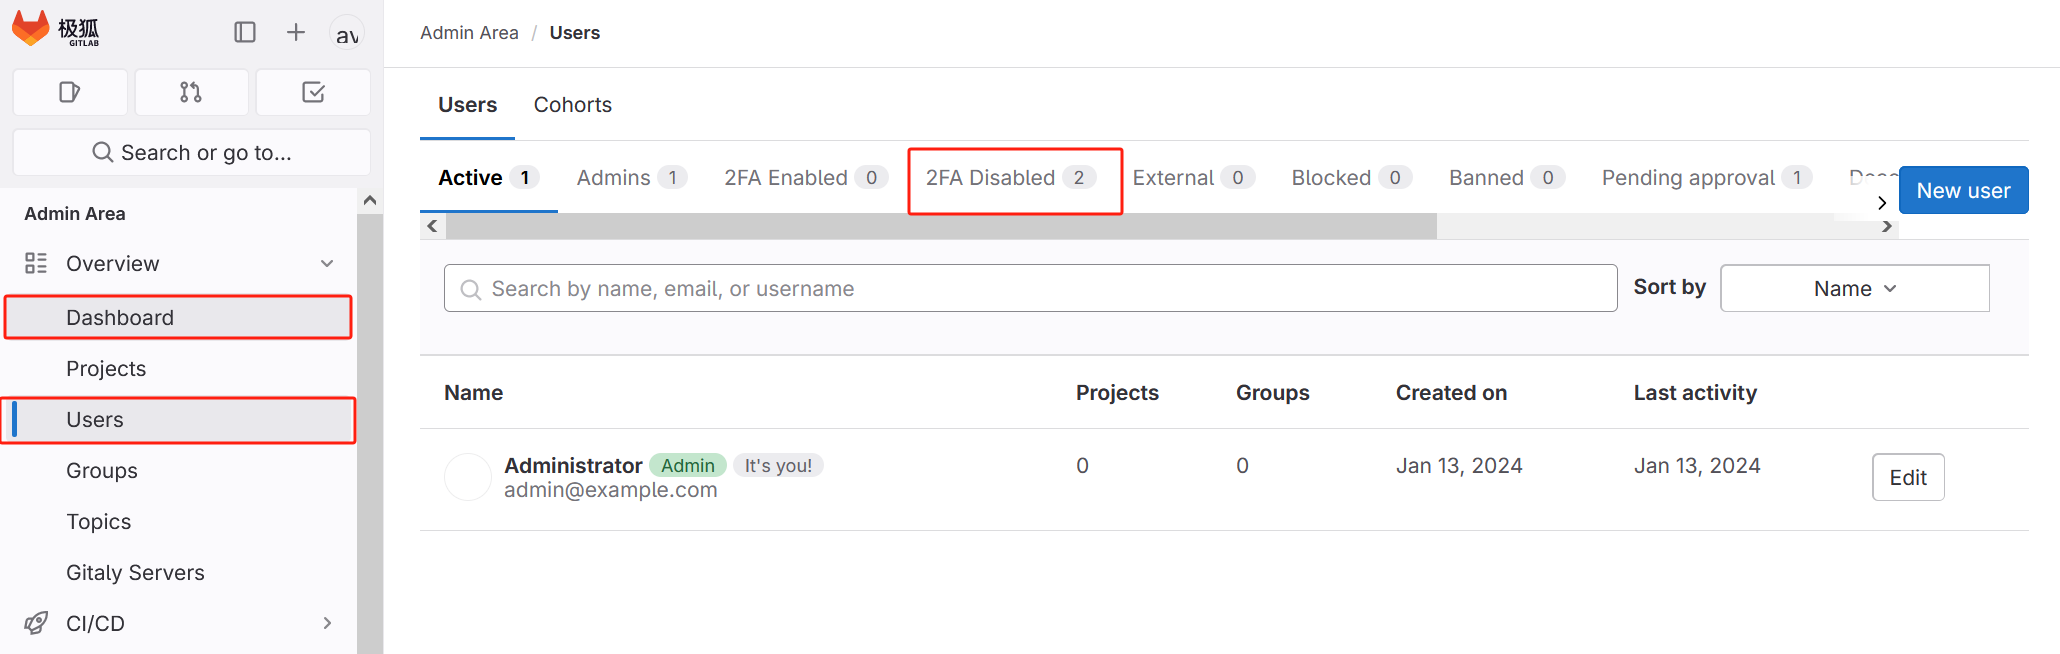Open the Admin Area breadcrumb link
Viewport: 2060px width, 654px height.
click(469, 32)
